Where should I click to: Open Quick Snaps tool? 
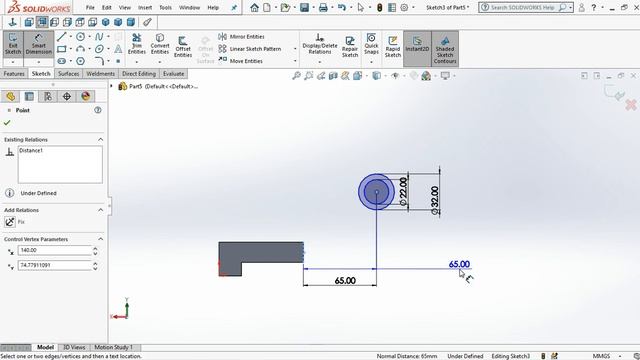click(371, 43)
